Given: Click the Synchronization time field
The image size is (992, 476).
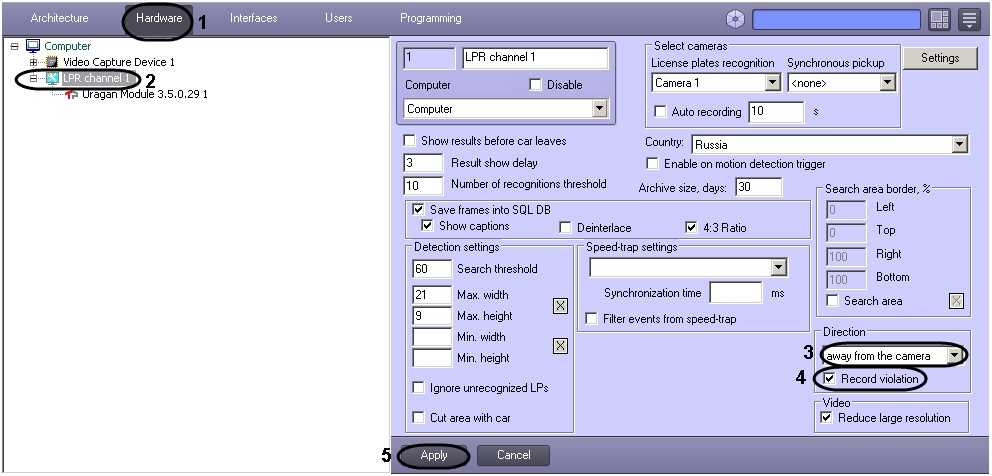Looking at the screenshot, I should pyautogui.click(x=736, y=293).
